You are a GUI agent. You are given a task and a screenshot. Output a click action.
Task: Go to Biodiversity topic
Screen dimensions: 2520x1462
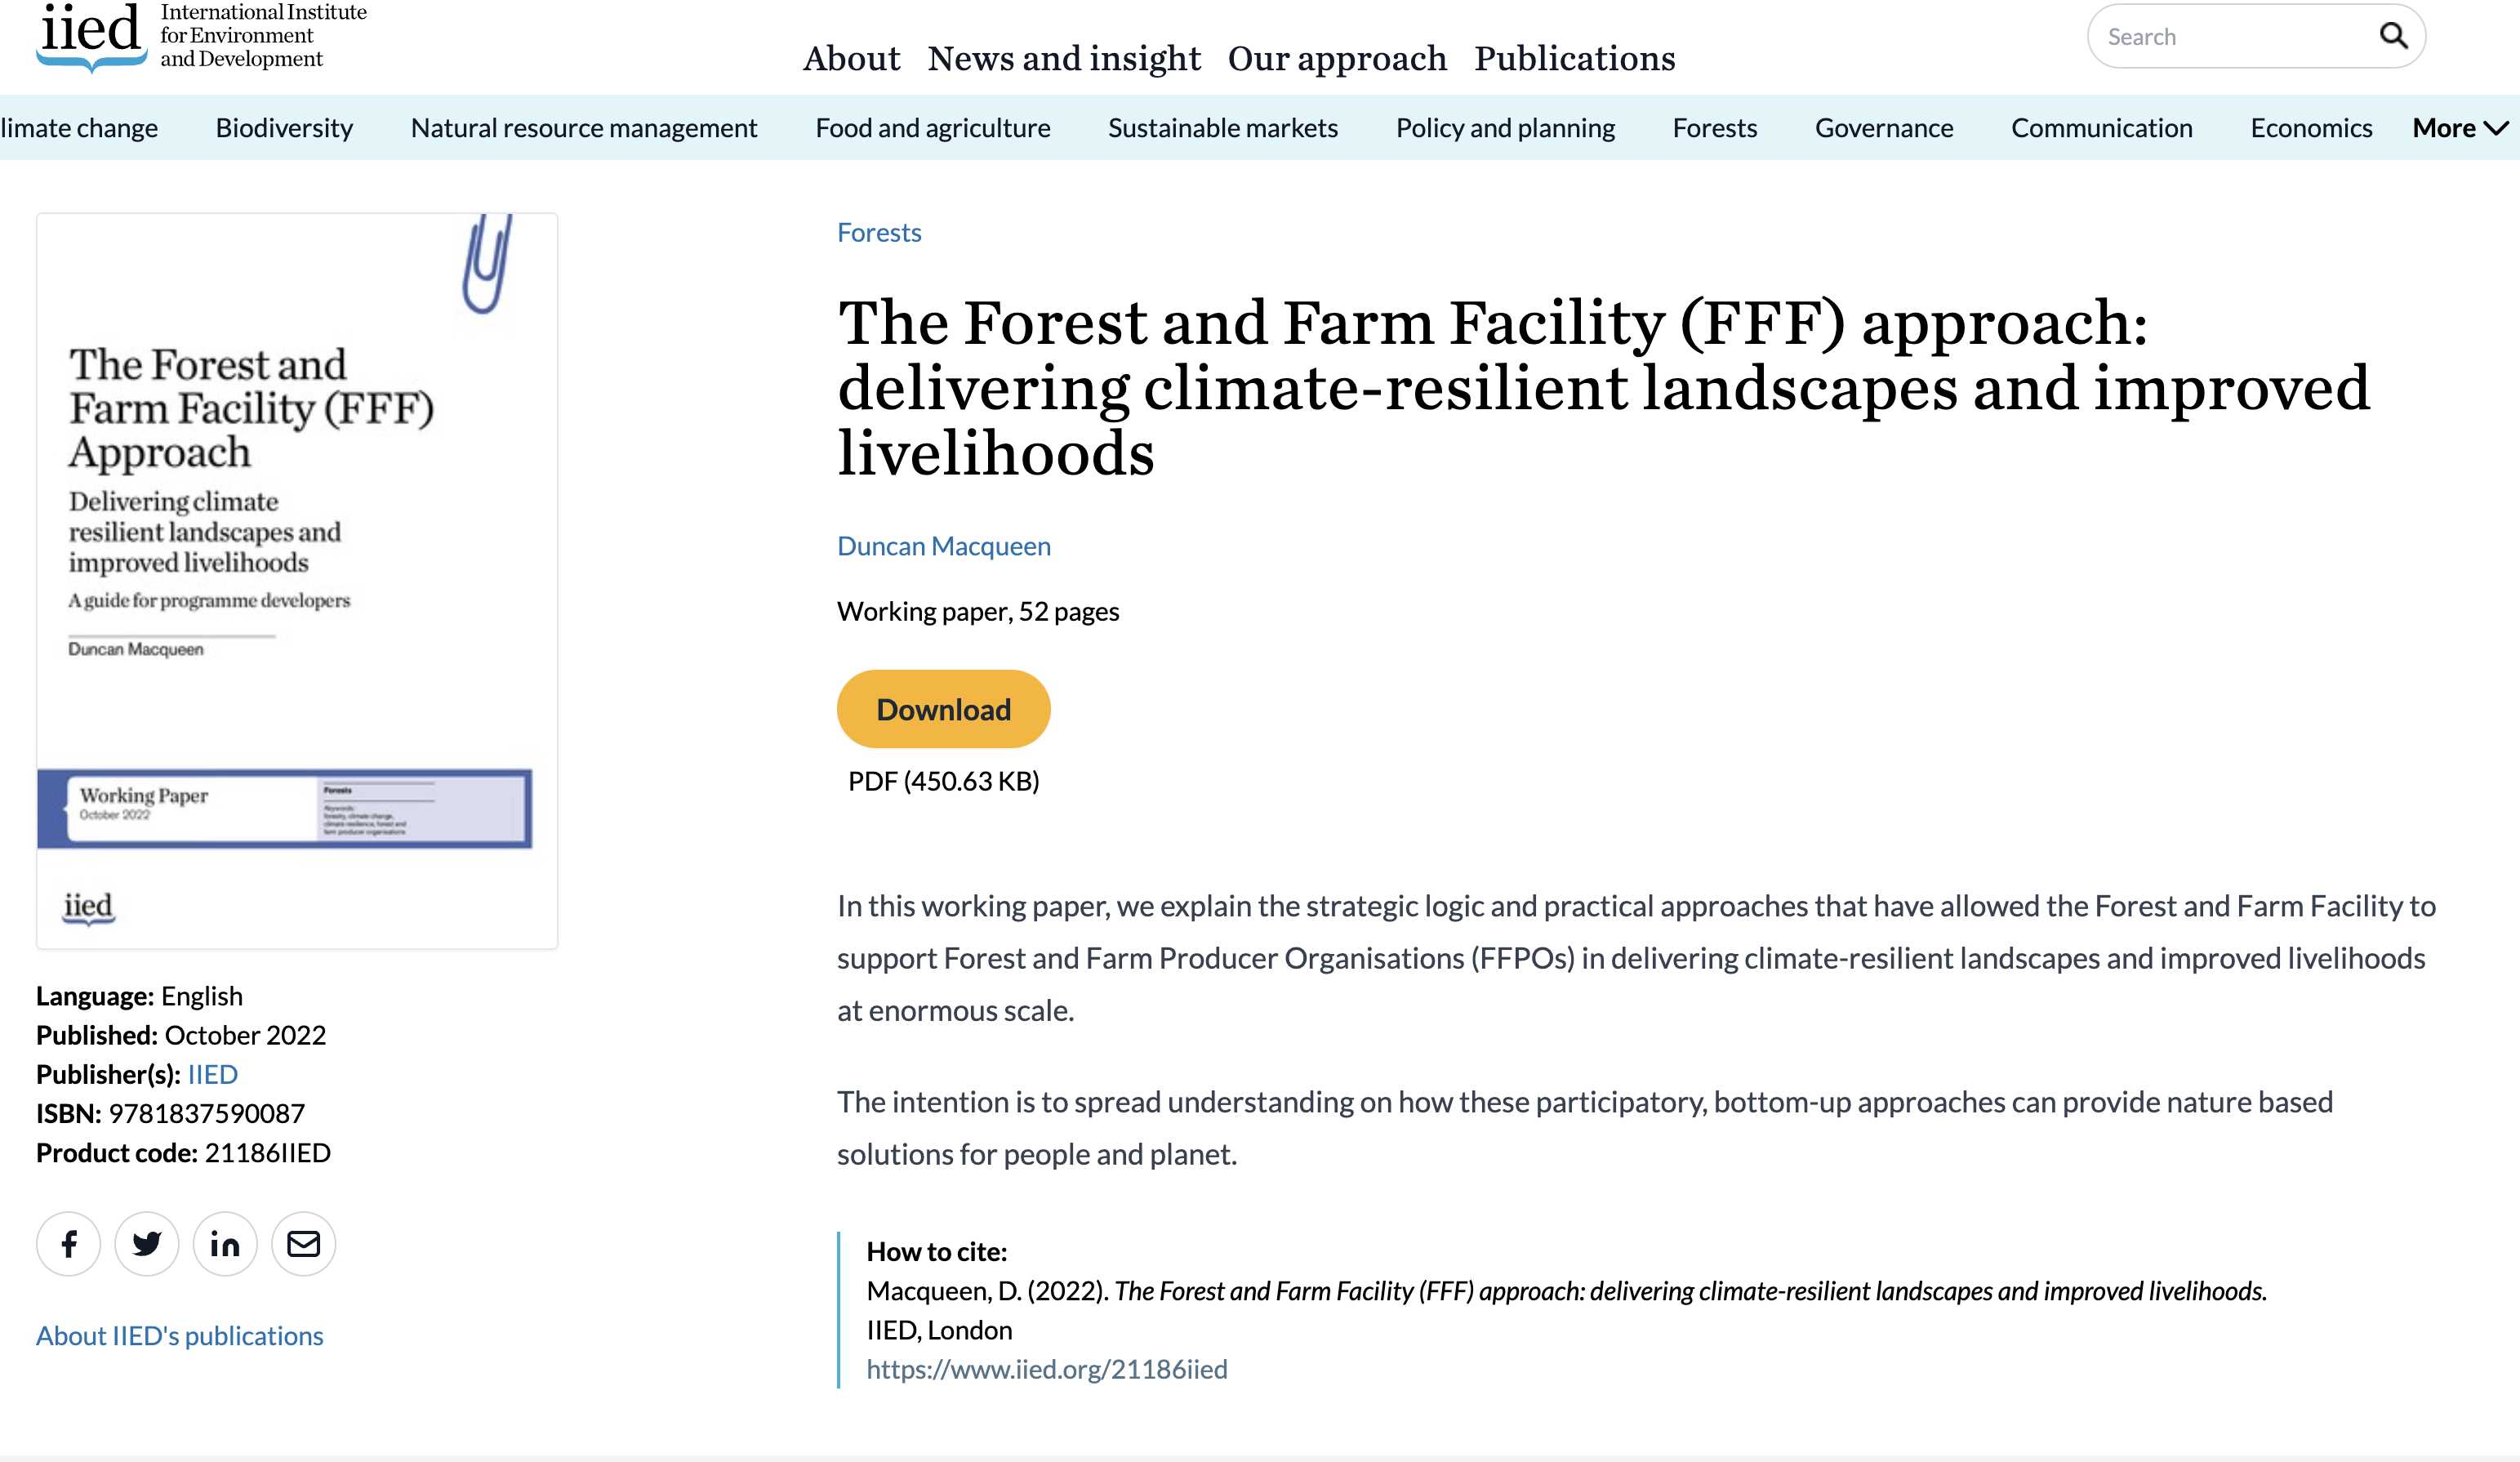284,128
